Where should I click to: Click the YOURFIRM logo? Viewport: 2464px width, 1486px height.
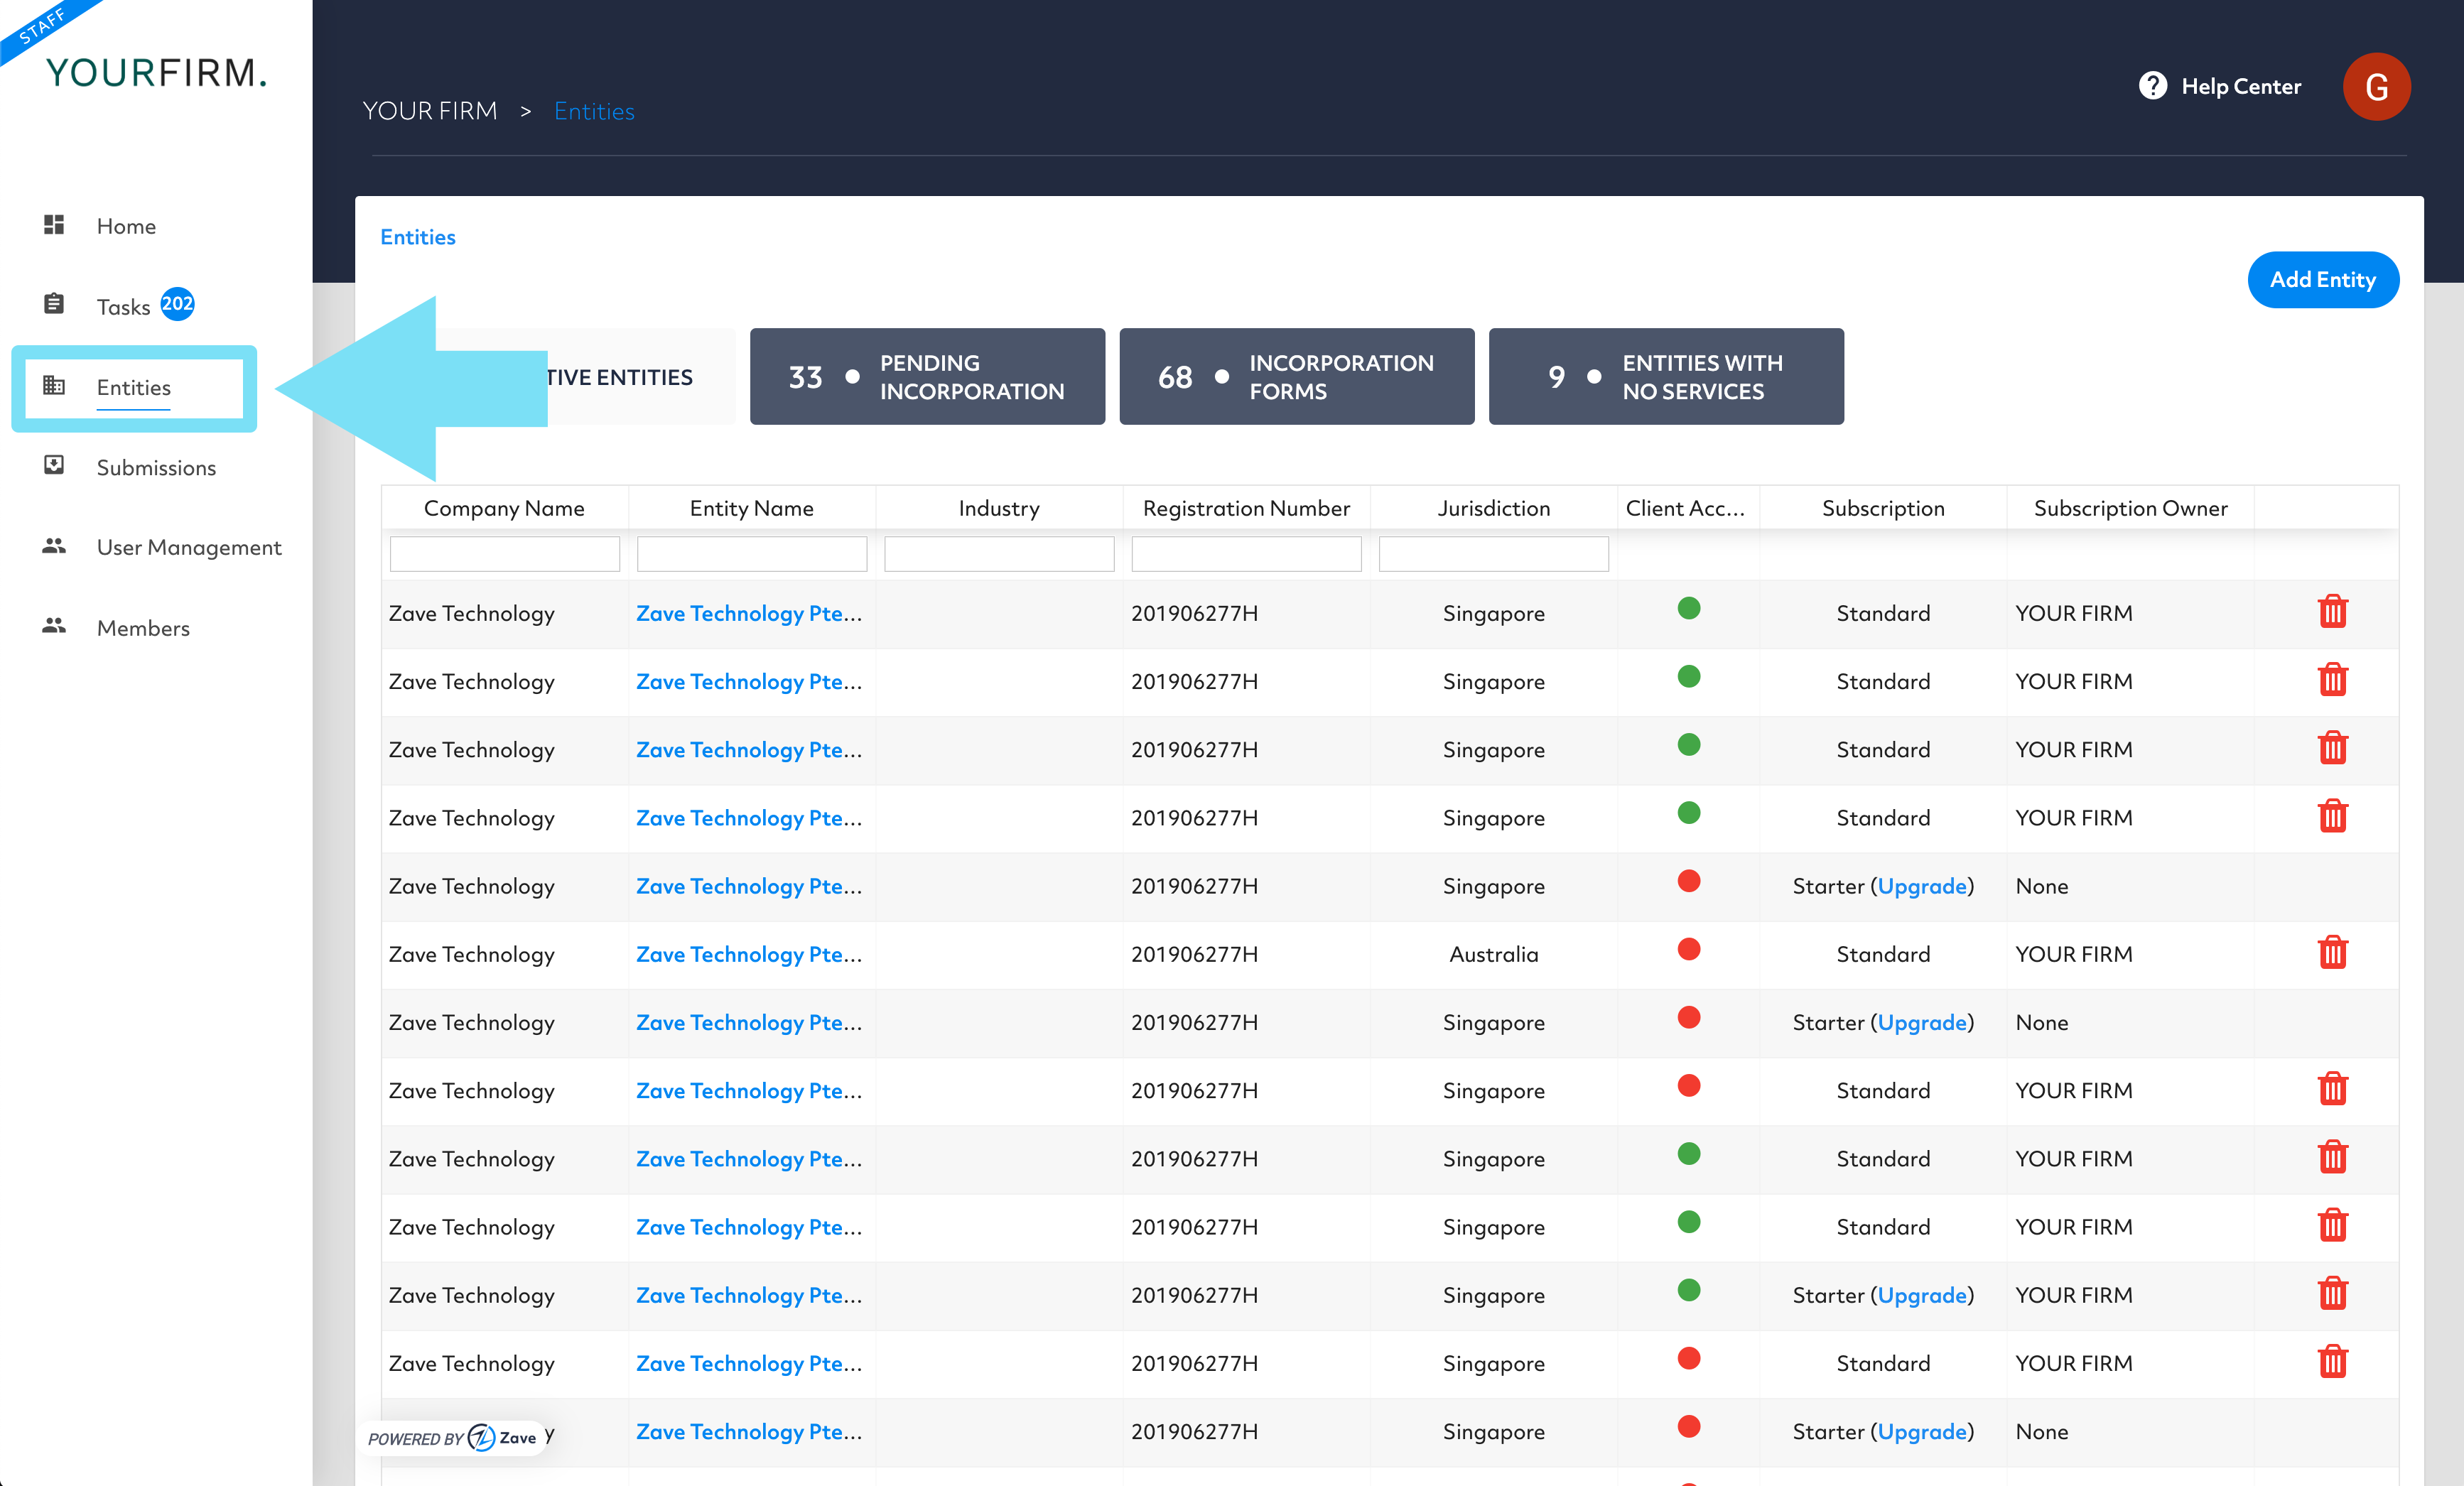157,73
